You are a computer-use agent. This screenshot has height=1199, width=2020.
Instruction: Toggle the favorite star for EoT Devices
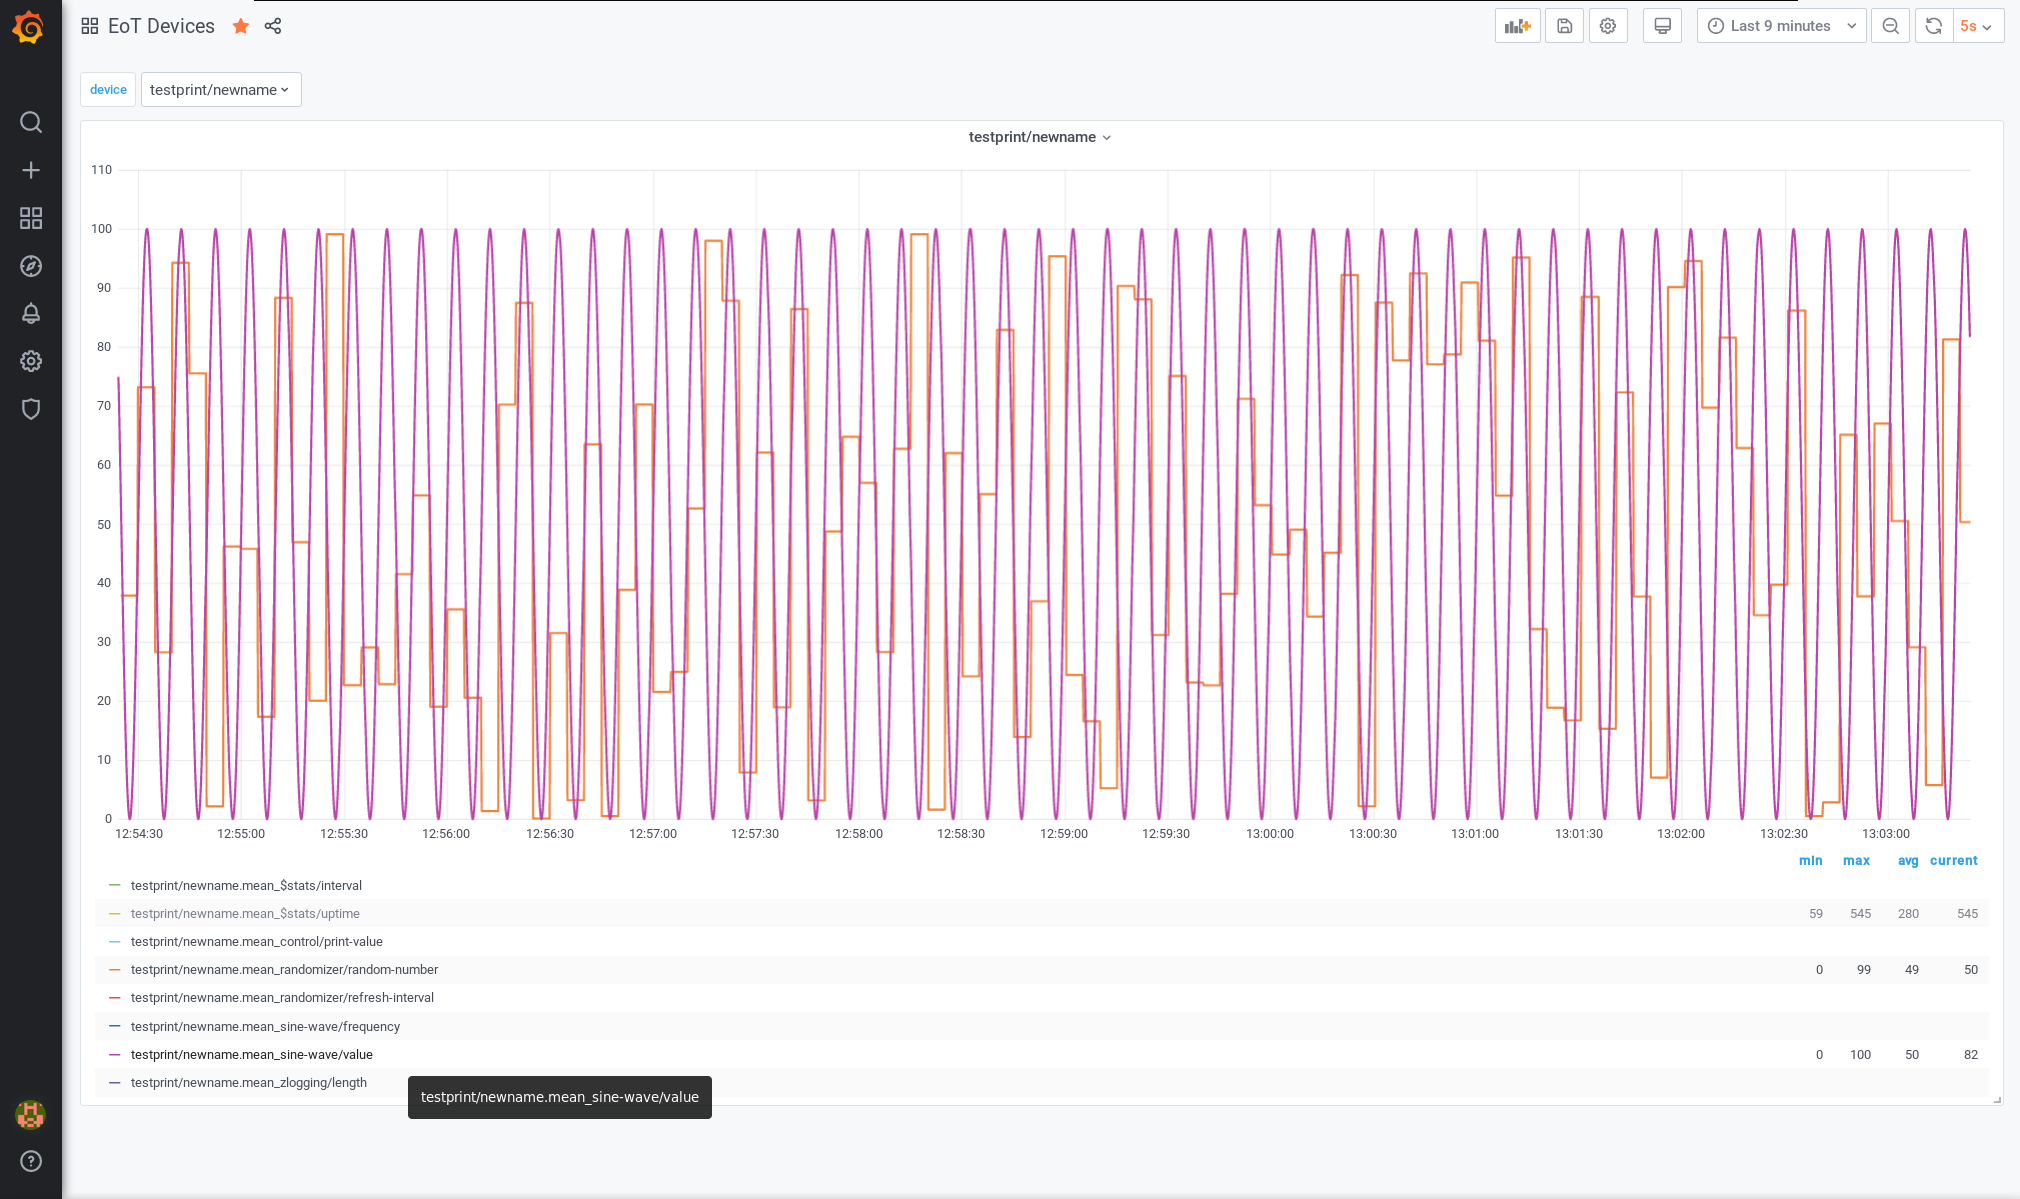pos(241,26)
